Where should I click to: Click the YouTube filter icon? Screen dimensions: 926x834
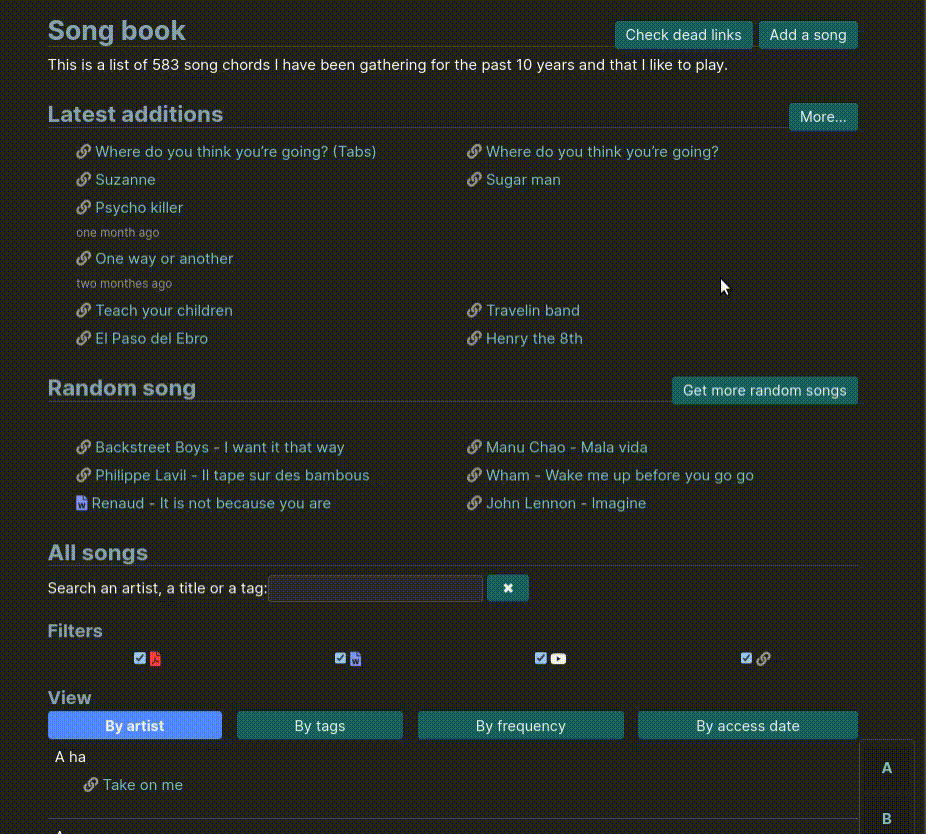[x=558, y=659]
